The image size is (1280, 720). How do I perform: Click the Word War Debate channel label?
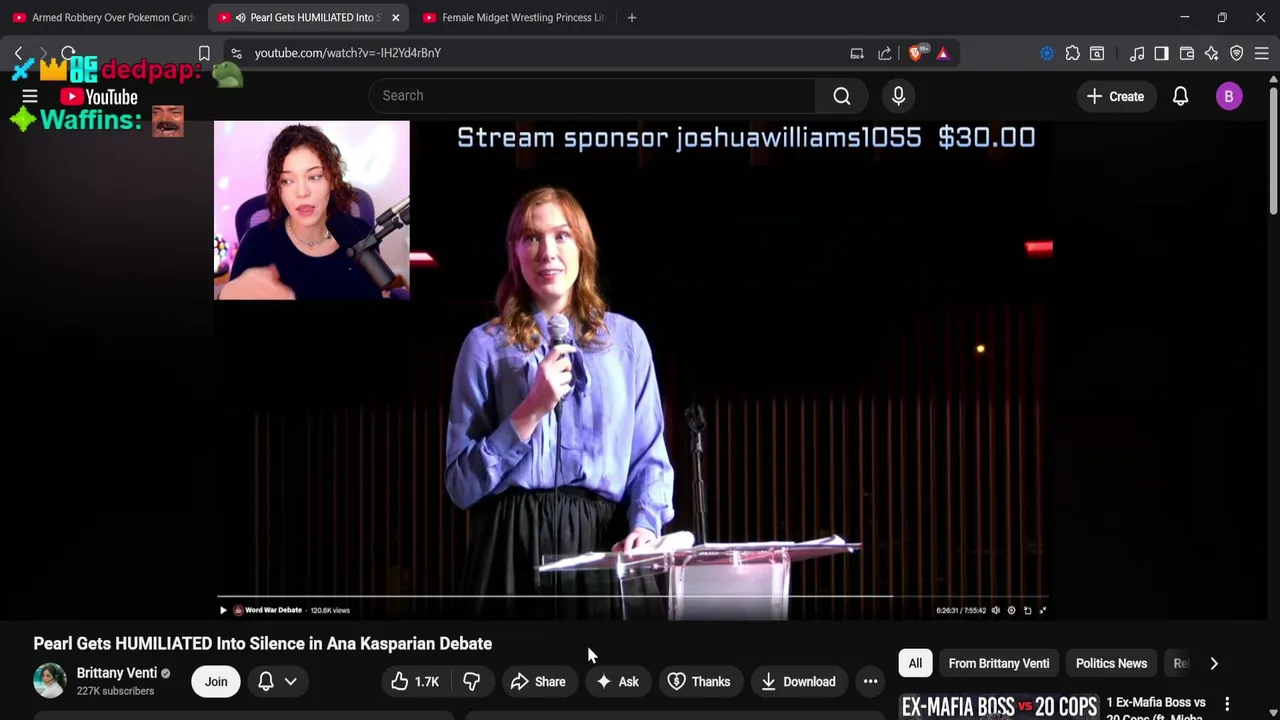click(x=273, y=610)
